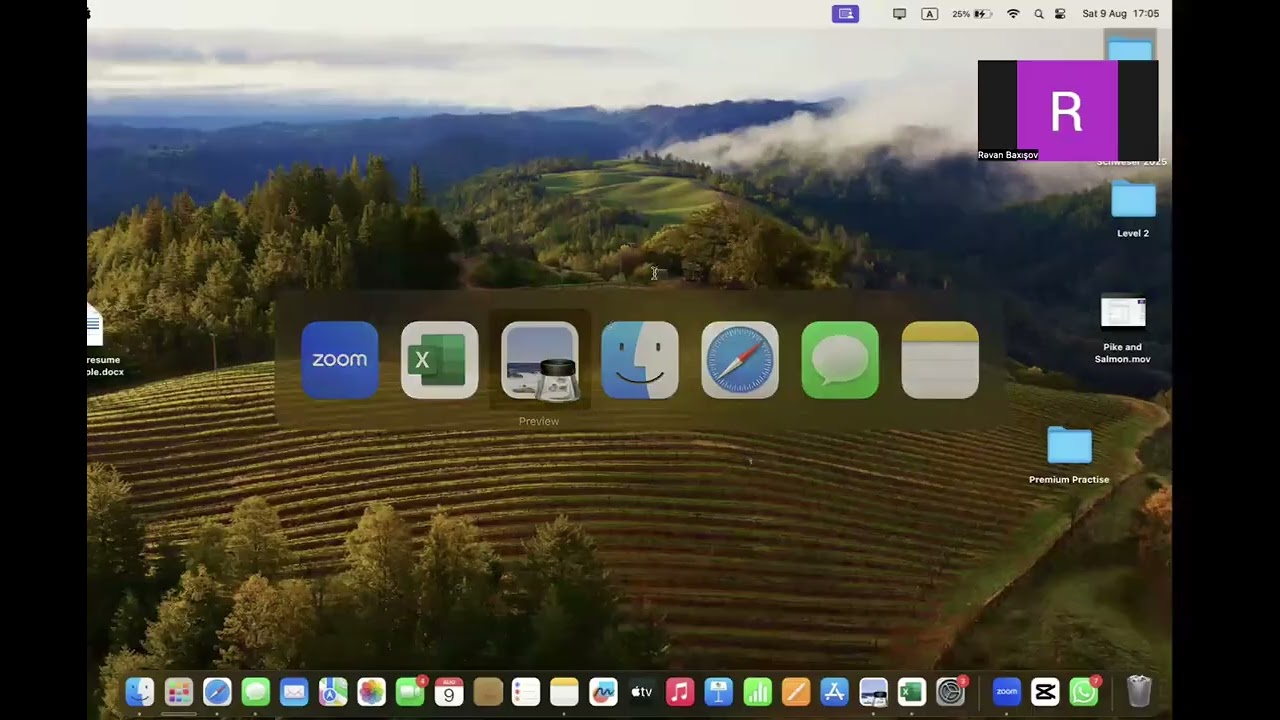Open System Settings from the Dock

click(x=950, y=691)
